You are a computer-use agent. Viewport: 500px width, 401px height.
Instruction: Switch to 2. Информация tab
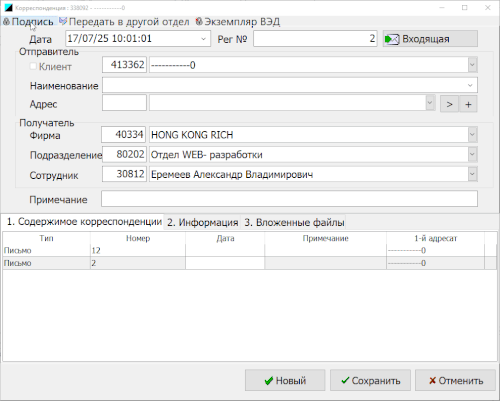pyautogui.click(x=203, y=222)
